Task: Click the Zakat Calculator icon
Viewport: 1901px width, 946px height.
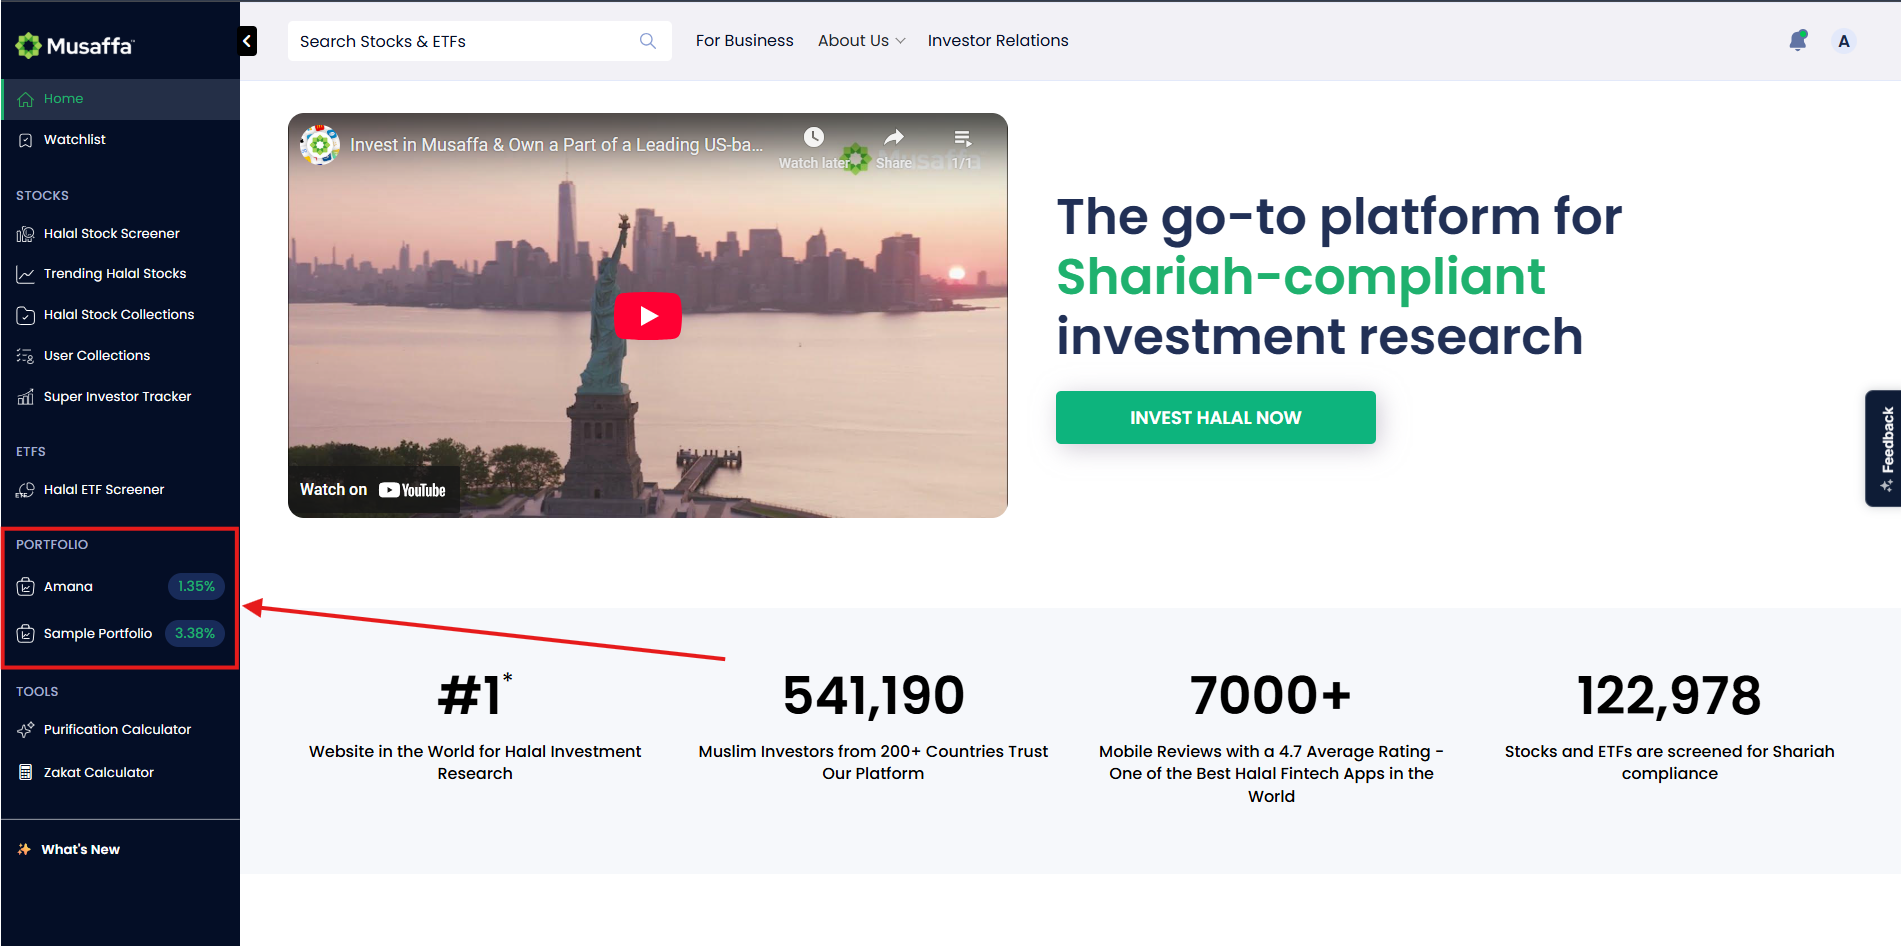Action: click(x=26, y=773)
